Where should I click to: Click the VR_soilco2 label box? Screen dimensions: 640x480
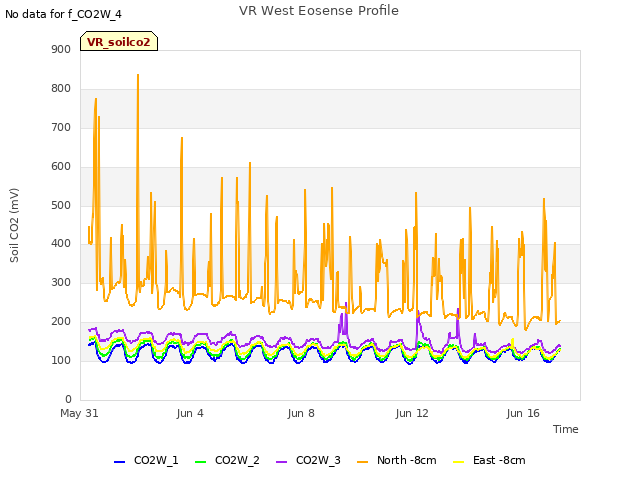tap(119, 41)
